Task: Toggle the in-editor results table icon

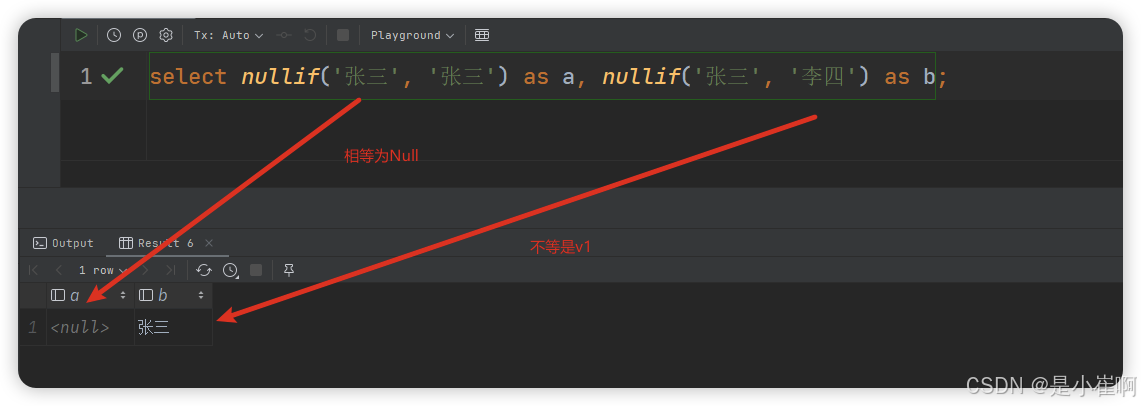Action: pyautogui.click(x=482, y=35)
